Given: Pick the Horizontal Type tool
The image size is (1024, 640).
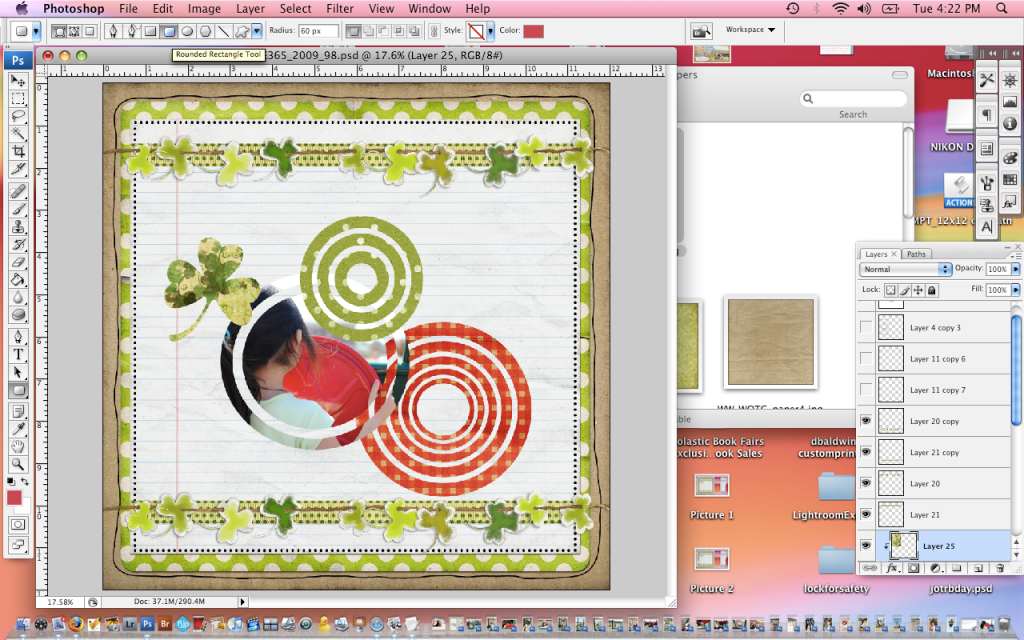Looking at the screenshot, I should point(18,354).
